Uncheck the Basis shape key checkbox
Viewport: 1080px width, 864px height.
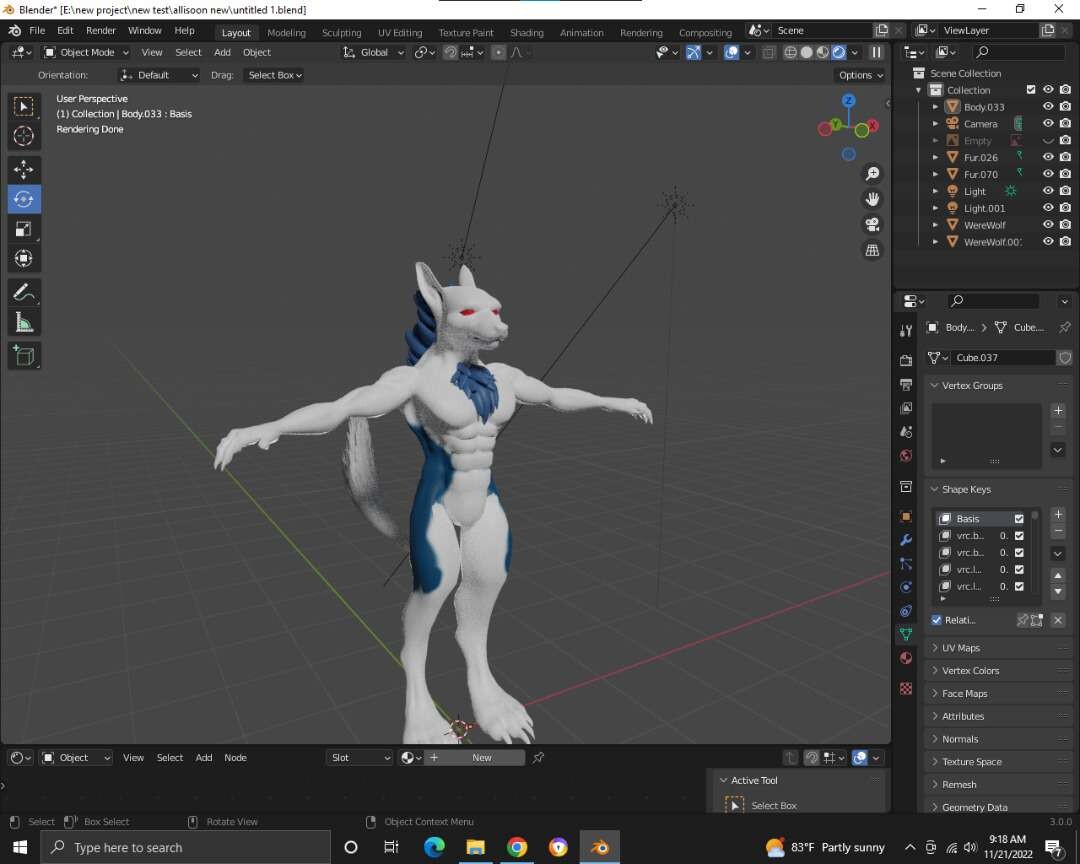click(1018, 518)
